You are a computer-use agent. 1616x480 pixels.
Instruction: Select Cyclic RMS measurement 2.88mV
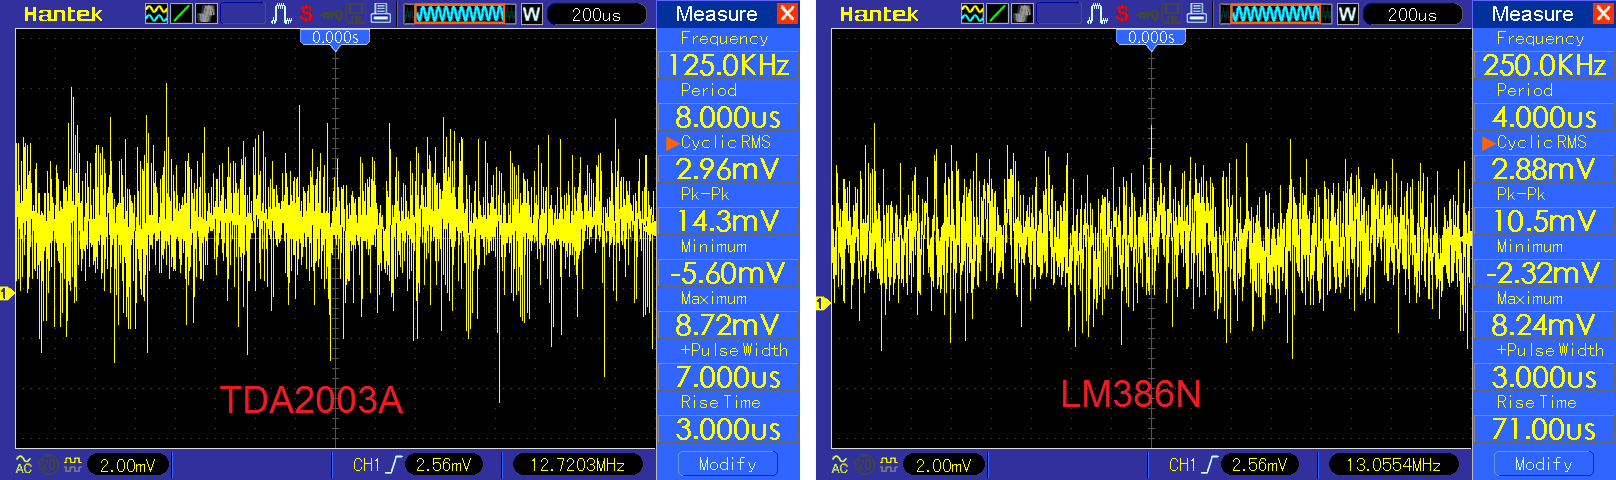(1544, 168)
